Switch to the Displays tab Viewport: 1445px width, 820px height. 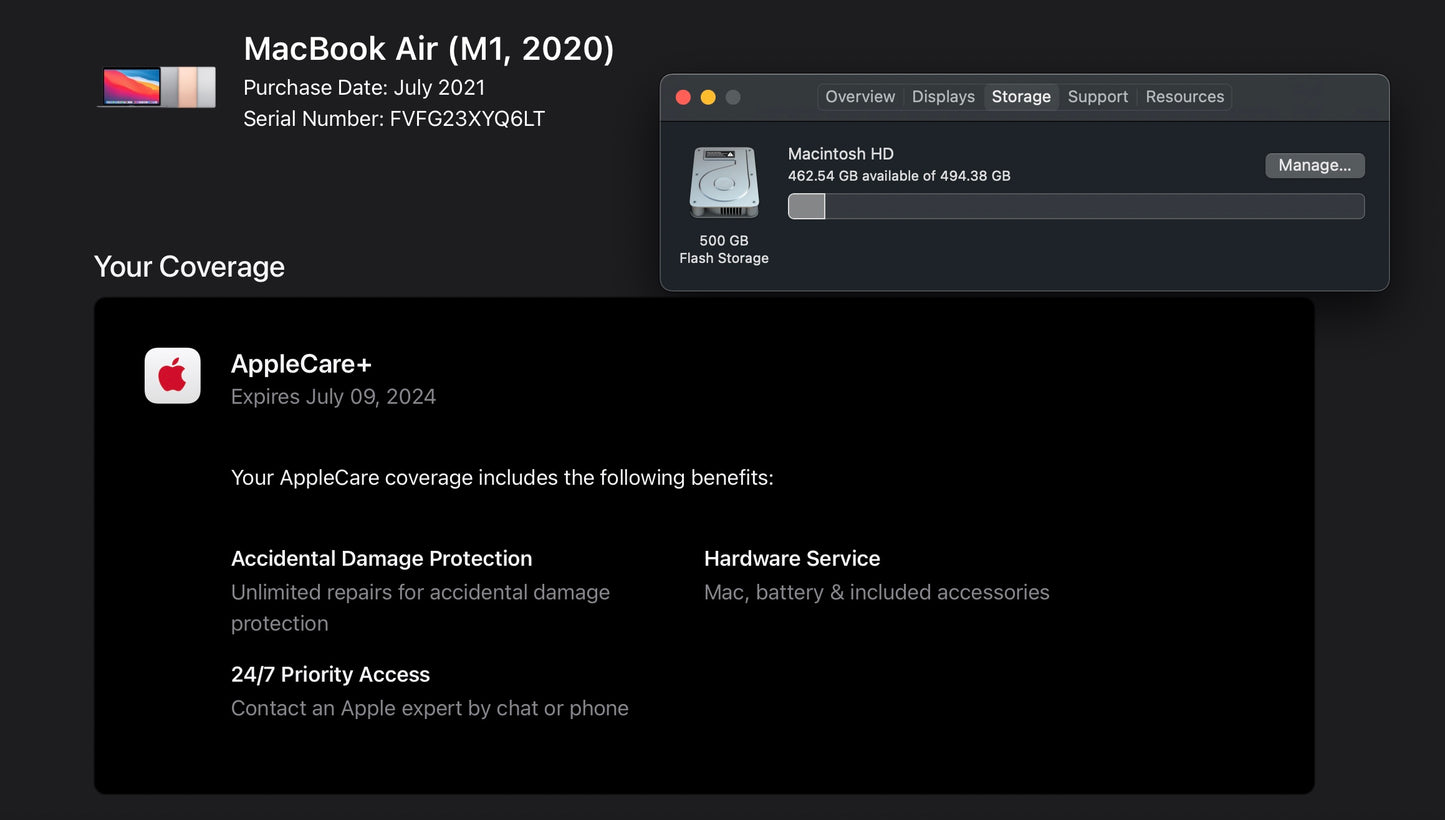pyautogui.click(x=942, y=96)
